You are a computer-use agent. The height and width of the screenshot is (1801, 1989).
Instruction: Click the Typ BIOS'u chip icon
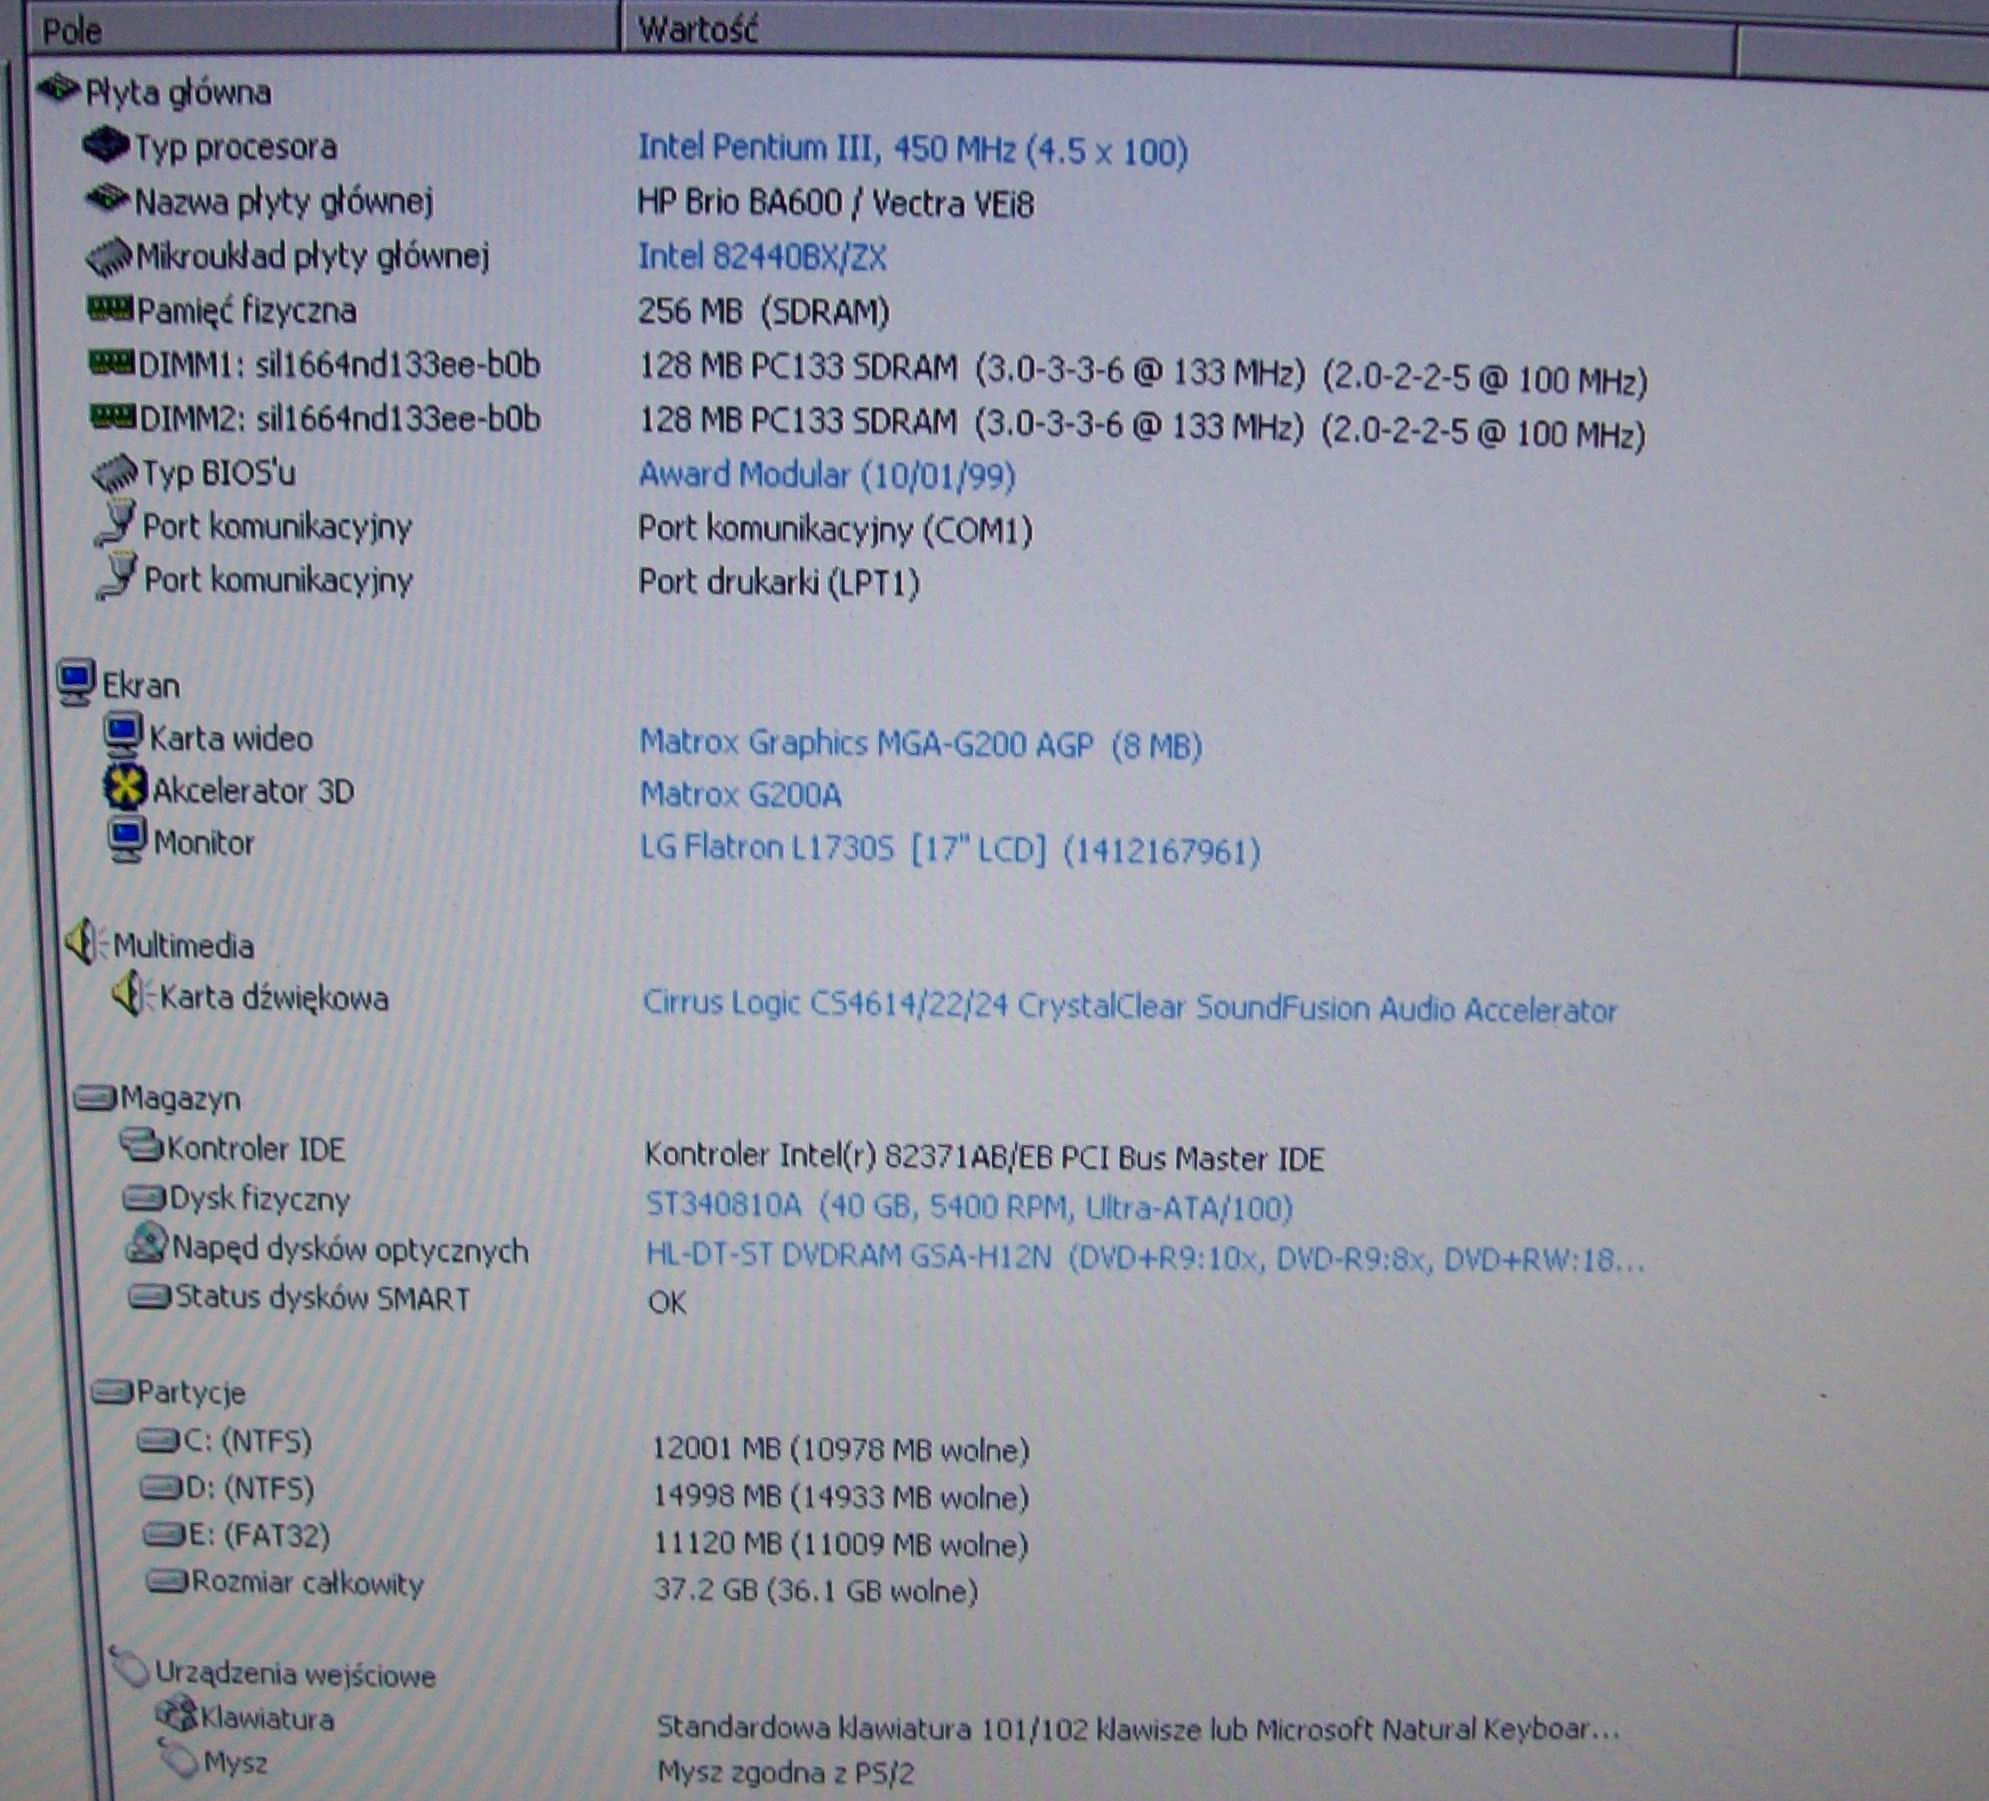click(115, 472)
